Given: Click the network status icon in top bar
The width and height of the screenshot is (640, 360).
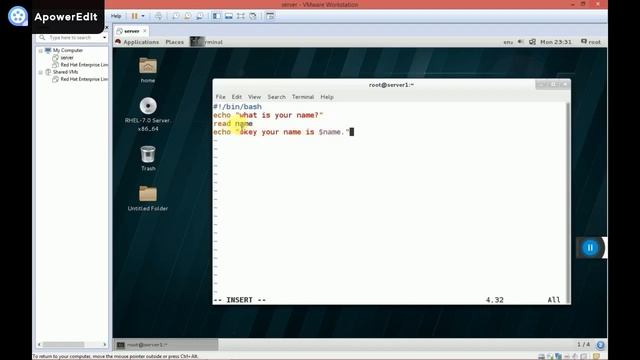Looking at the screenshot, I should click(x=532, y=42).
